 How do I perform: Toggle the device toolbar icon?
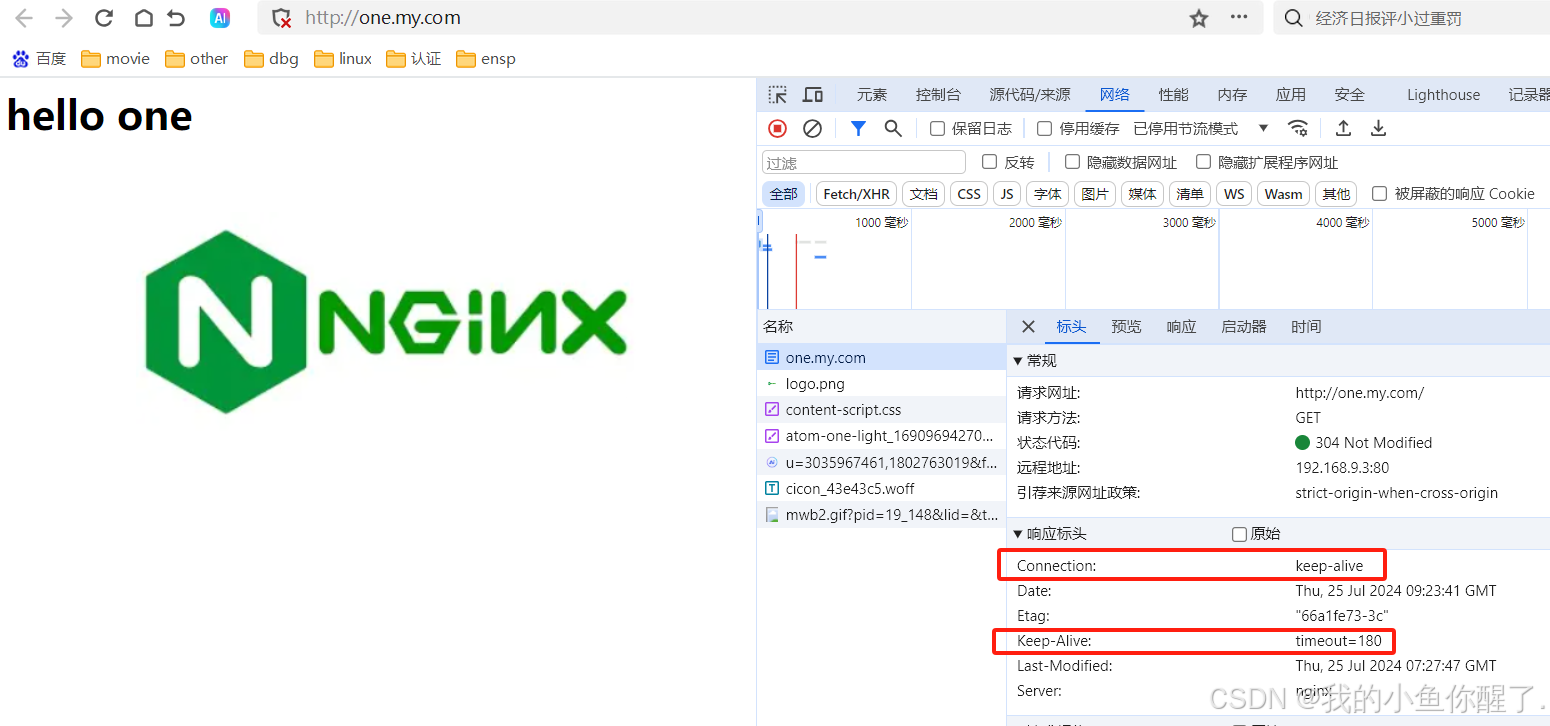tap(813, 94)
